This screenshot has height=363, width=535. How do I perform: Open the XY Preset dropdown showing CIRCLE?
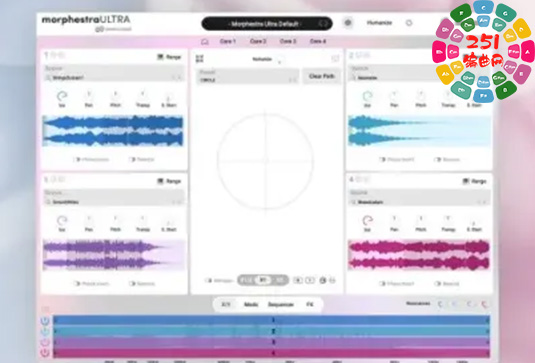pos(248,76)
